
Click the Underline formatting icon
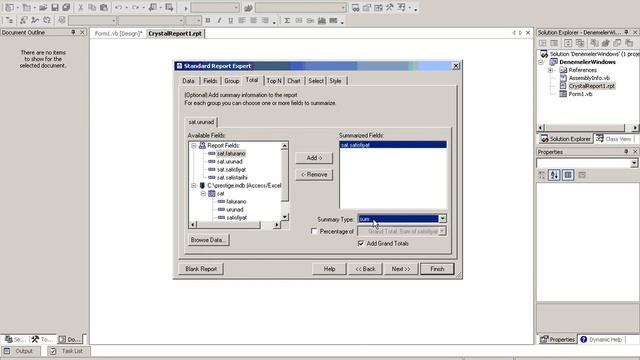pos(231,20)
